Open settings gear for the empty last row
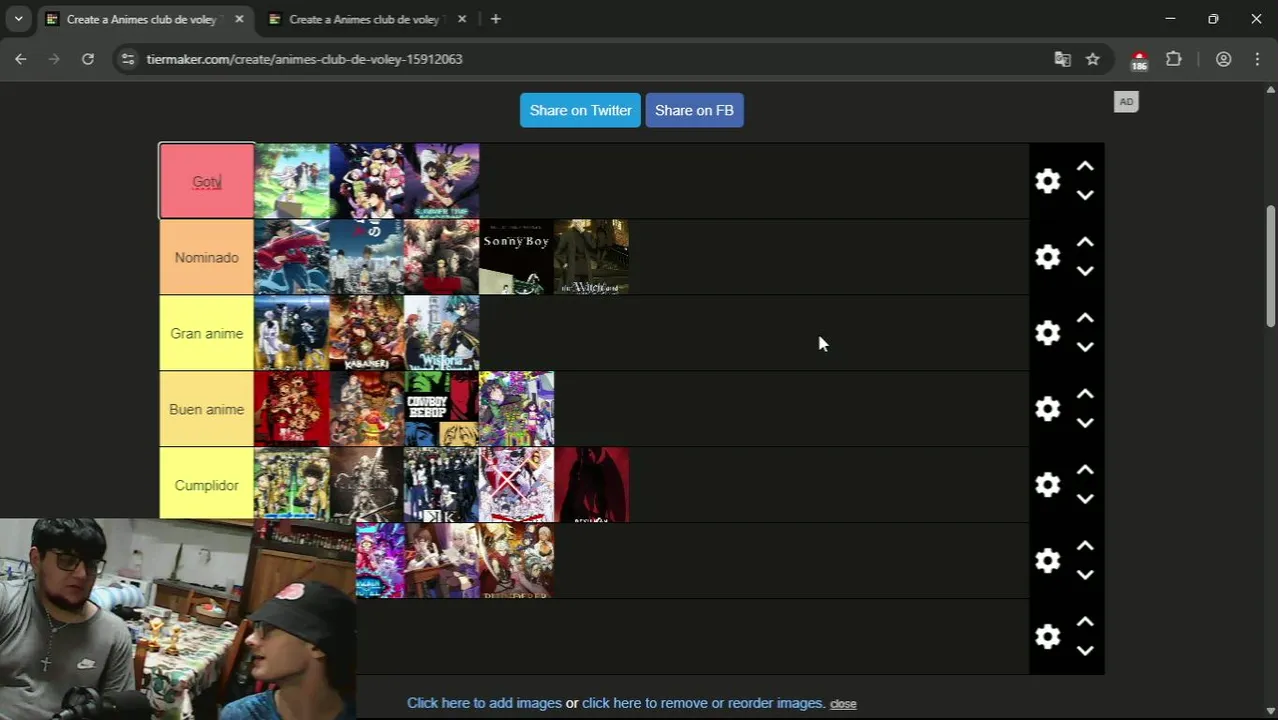The height and width of the screenshot is (720, 1278). (x=1047, y=637)
